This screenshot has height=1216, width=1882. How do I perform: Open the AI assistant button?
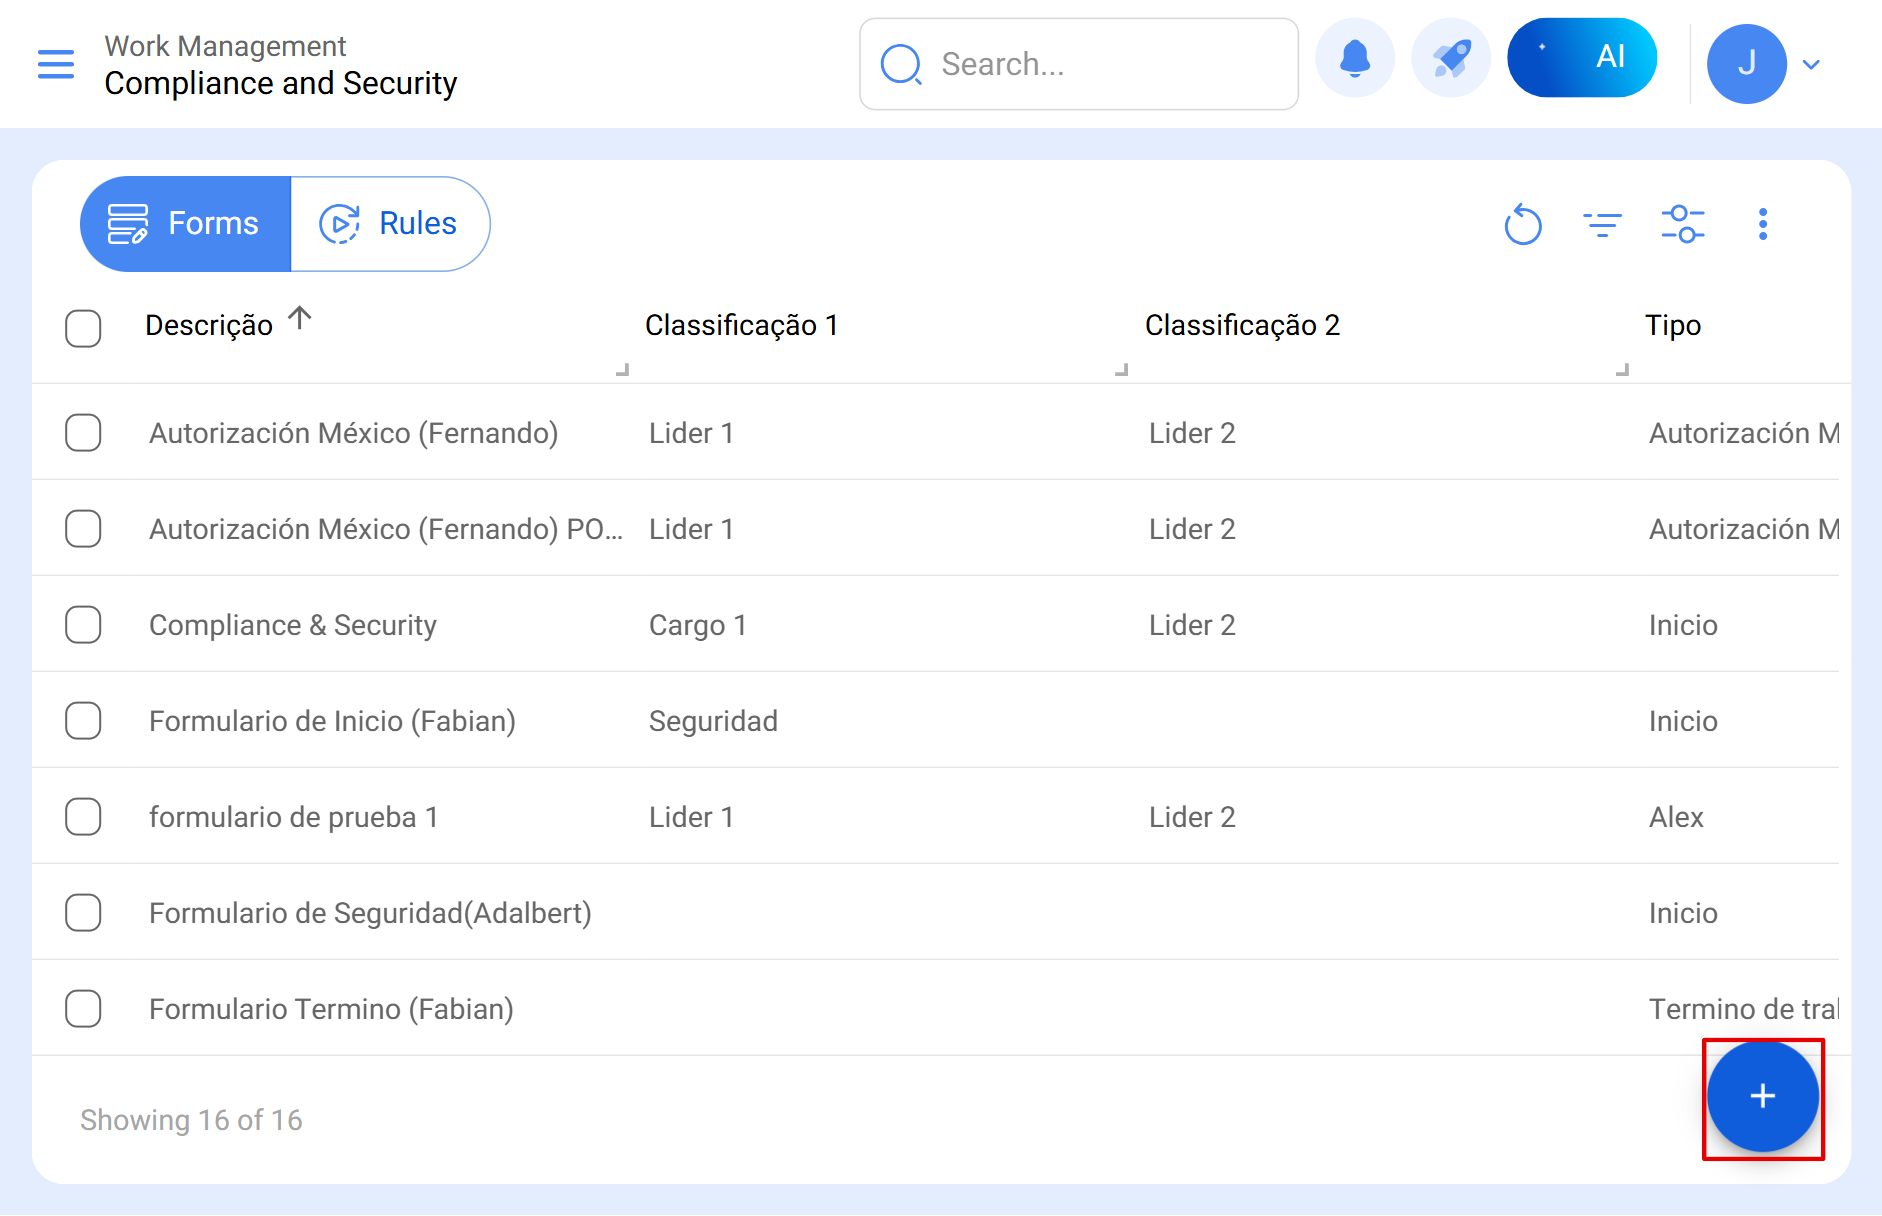(x=1581, y=58)
